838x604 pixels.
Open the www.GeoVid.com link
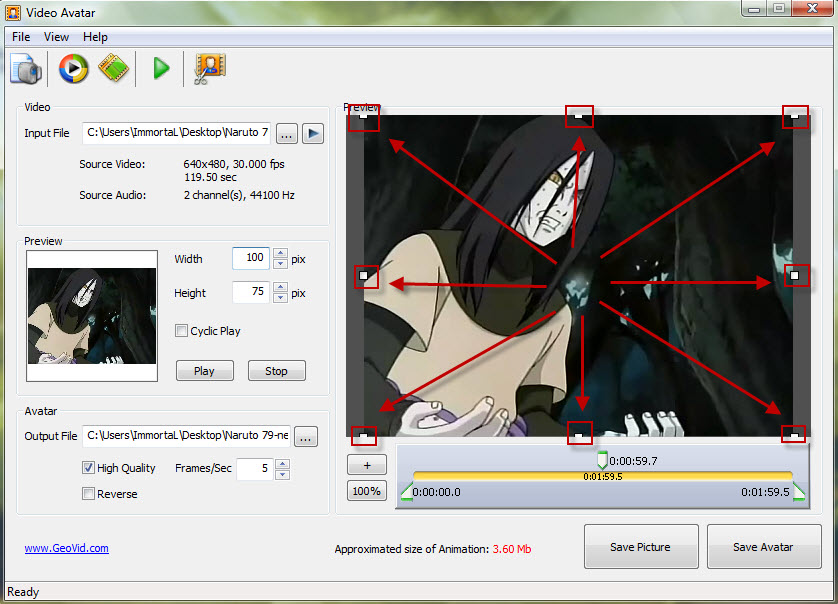pos(66,548)
